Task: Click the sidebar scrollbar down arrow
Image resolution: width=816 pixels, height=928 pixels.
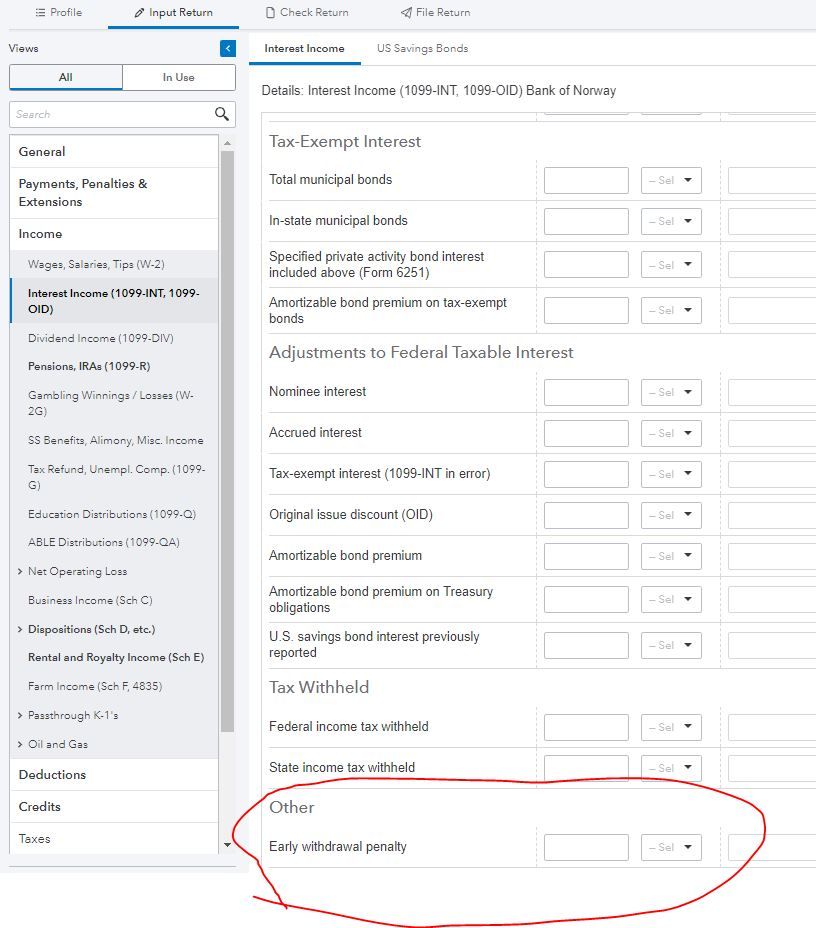Action: pos(227,845)
